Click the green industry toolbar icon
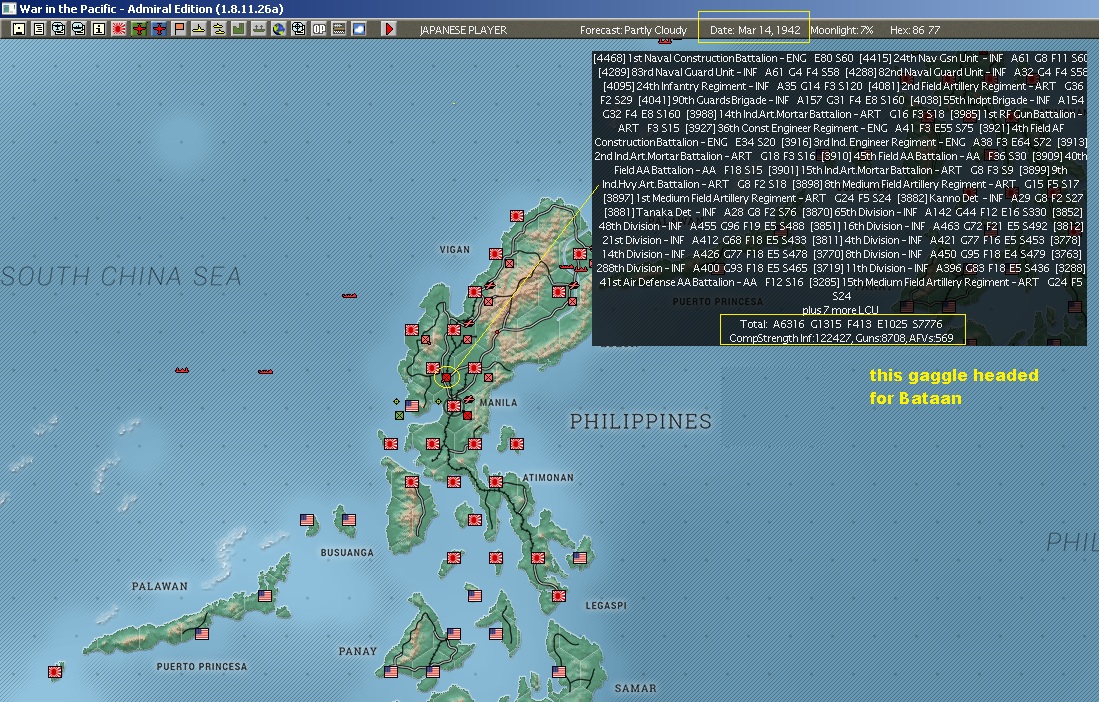Image resolution: width=1099 pixels, height=702 pixels. [x=239, y=29]
